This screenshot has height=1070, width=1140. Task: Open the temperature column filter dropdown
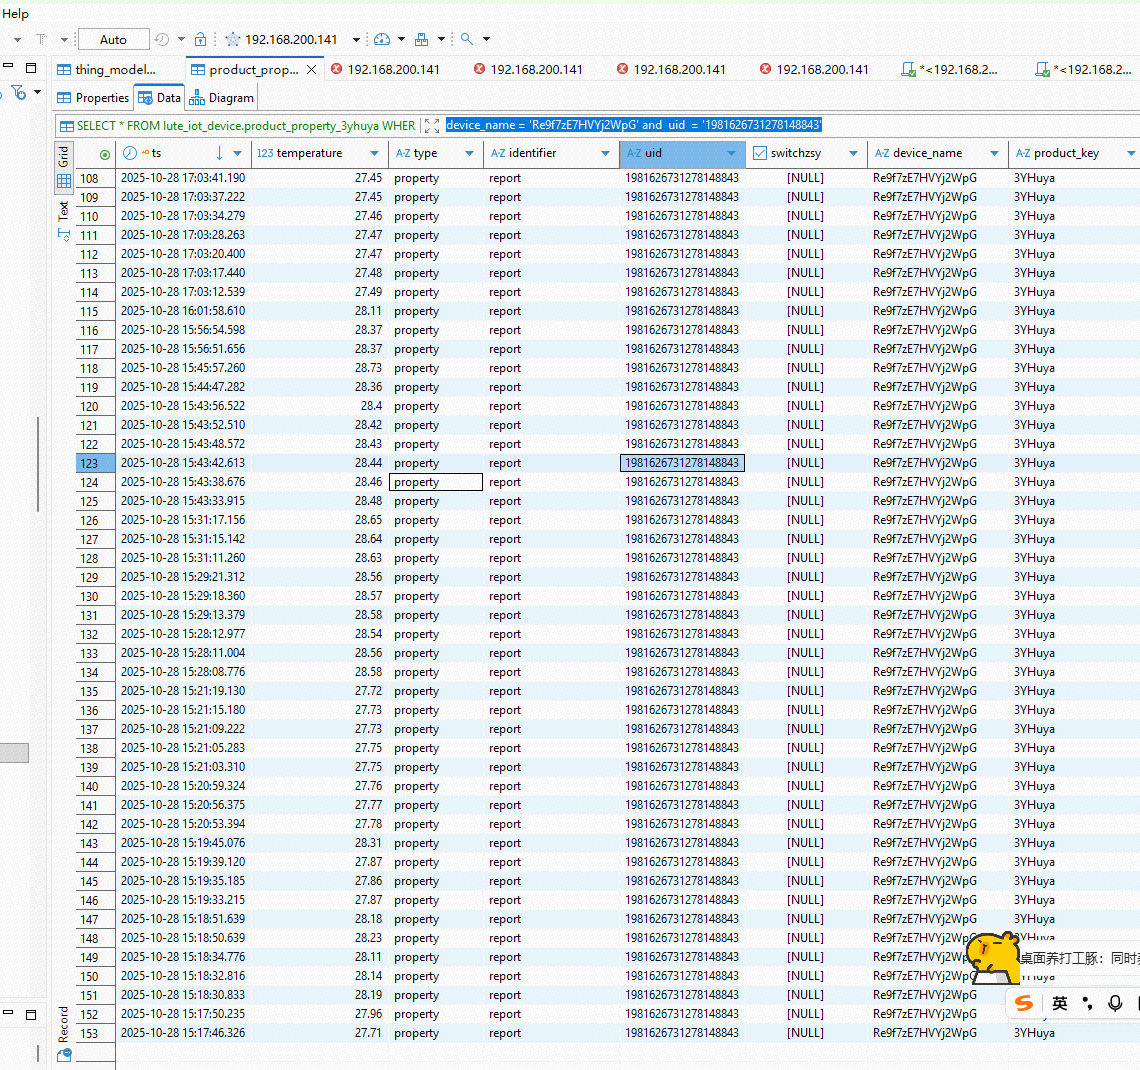[x=375, y=154]
